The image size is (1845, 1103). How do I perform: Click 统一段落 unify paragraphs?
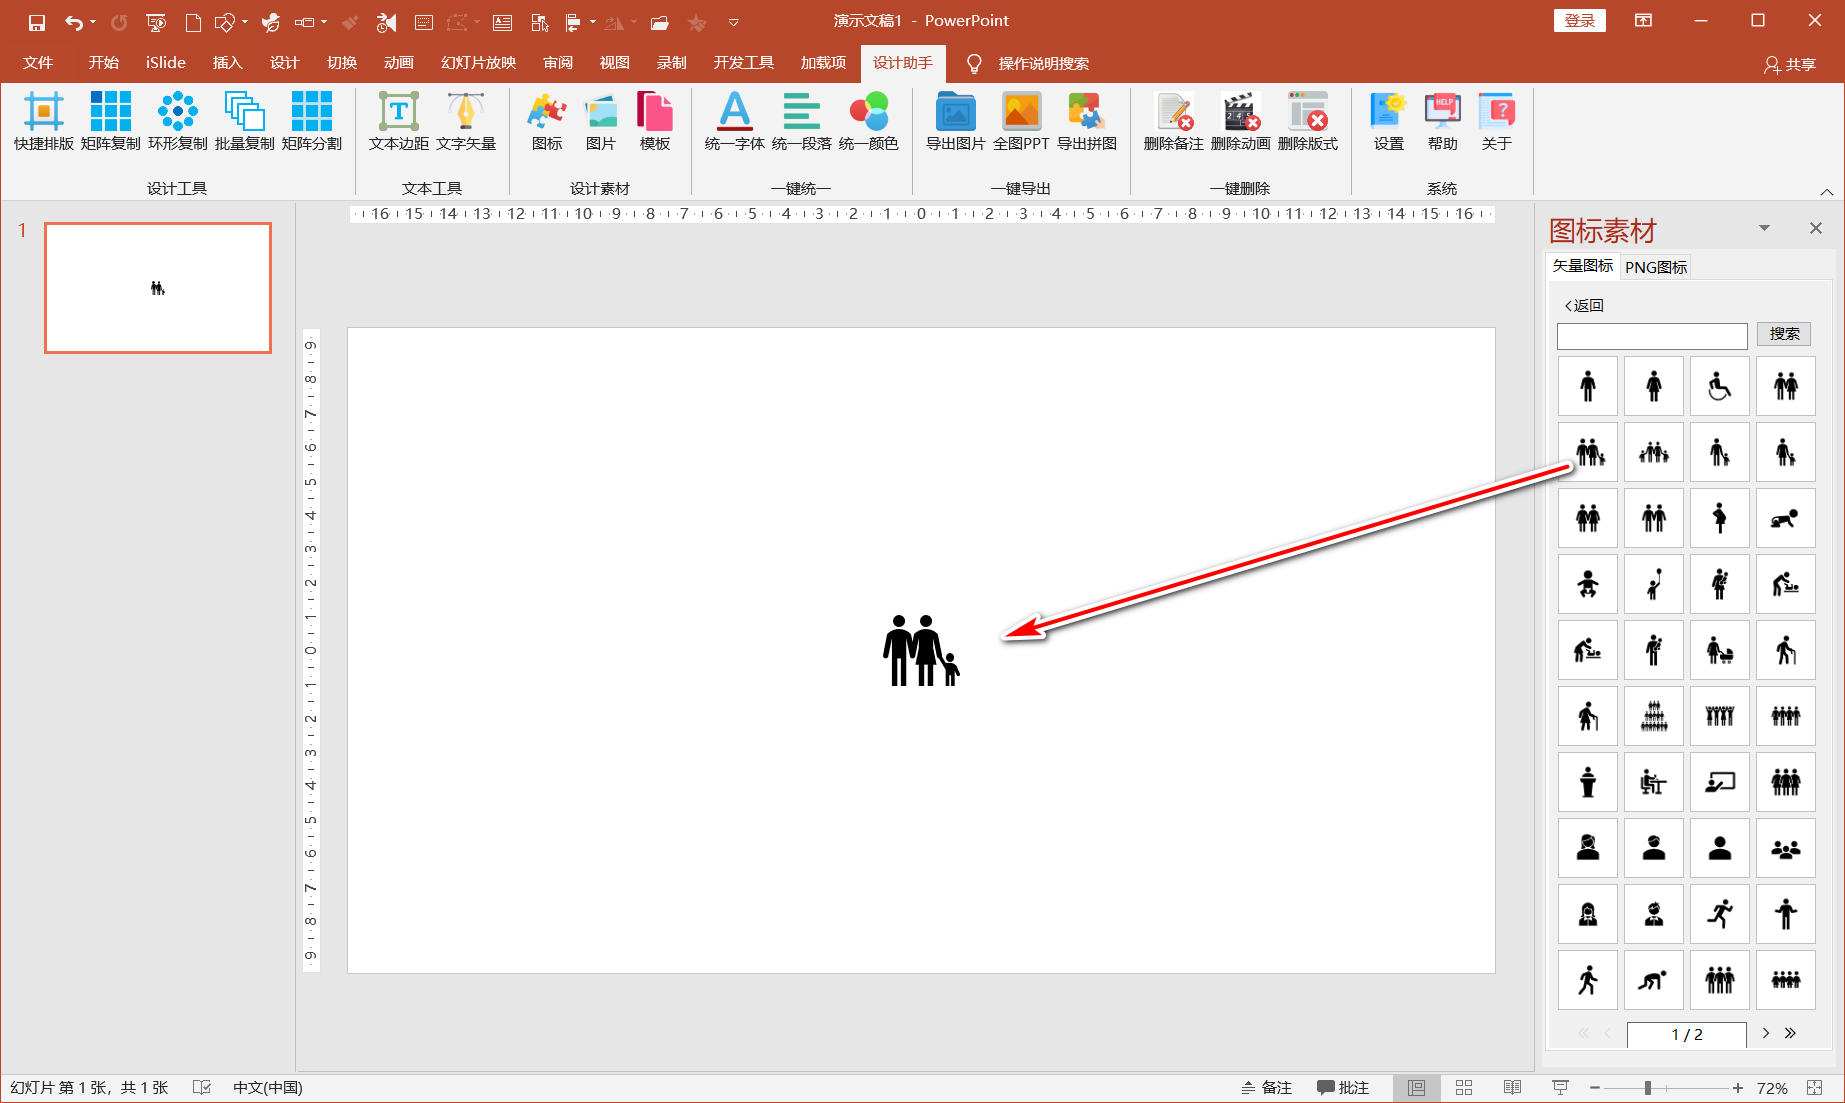[802, 121]
